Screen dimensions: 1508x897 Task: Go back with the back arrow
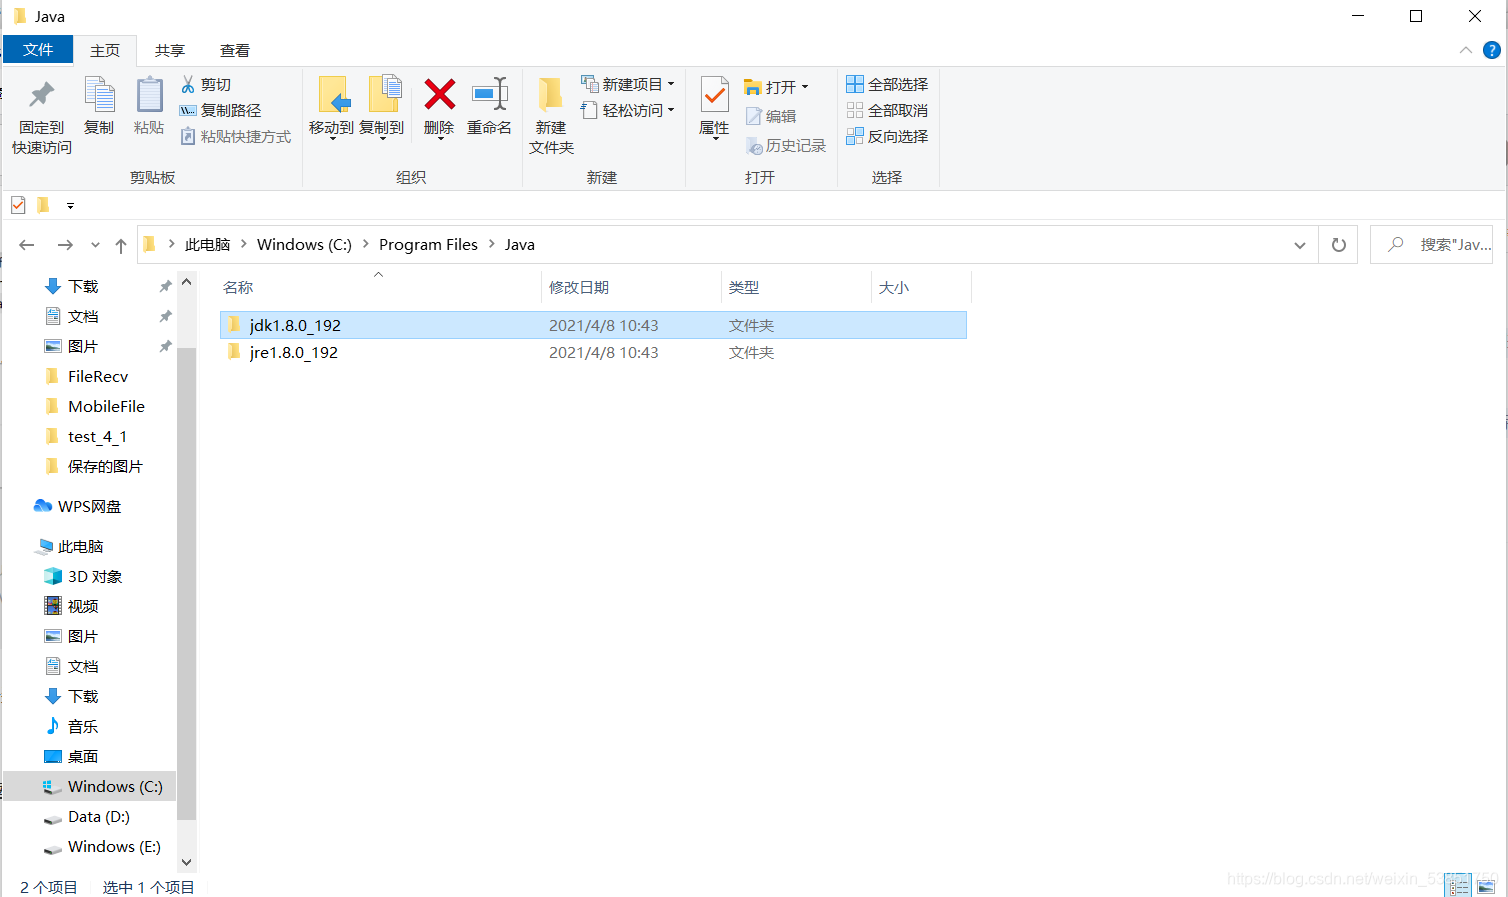coord(27,245)
